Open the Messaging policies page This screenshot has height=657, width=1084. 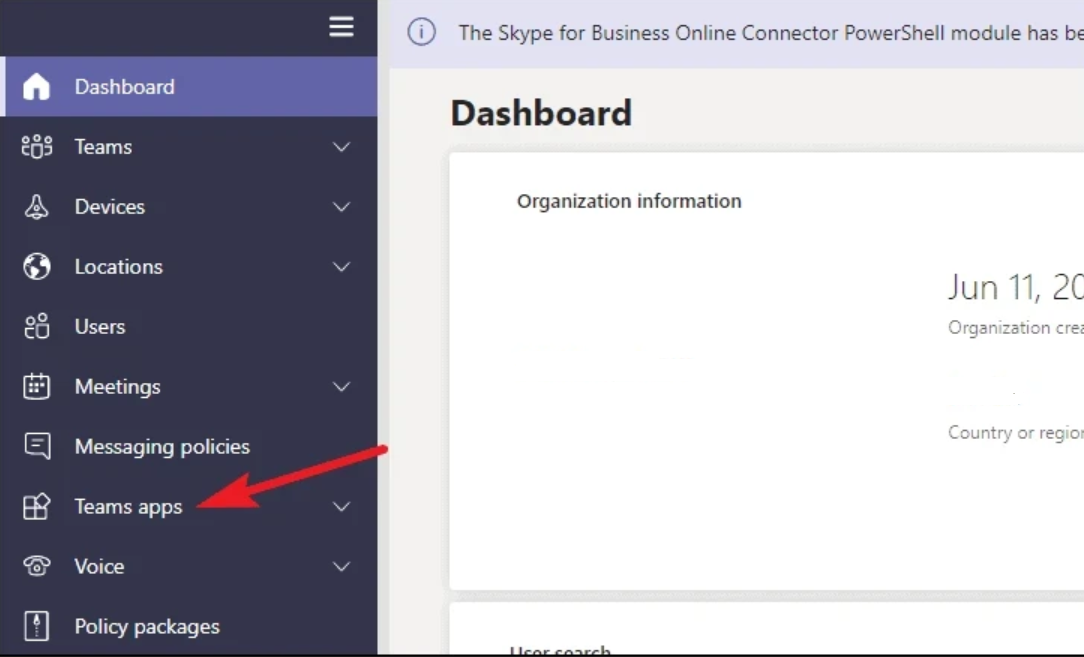[x=162, y=447]
